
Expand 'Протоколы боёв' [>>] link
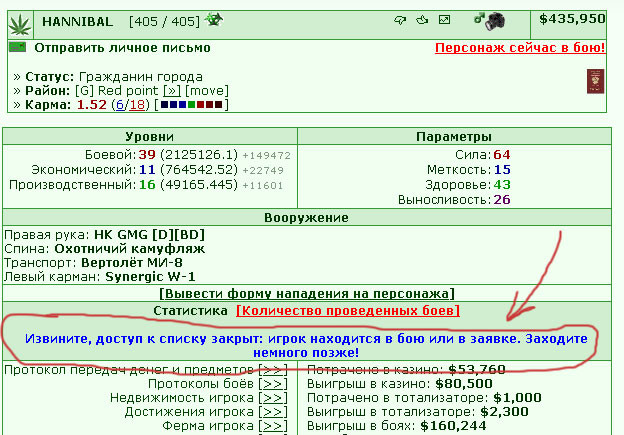click(273, 384)
